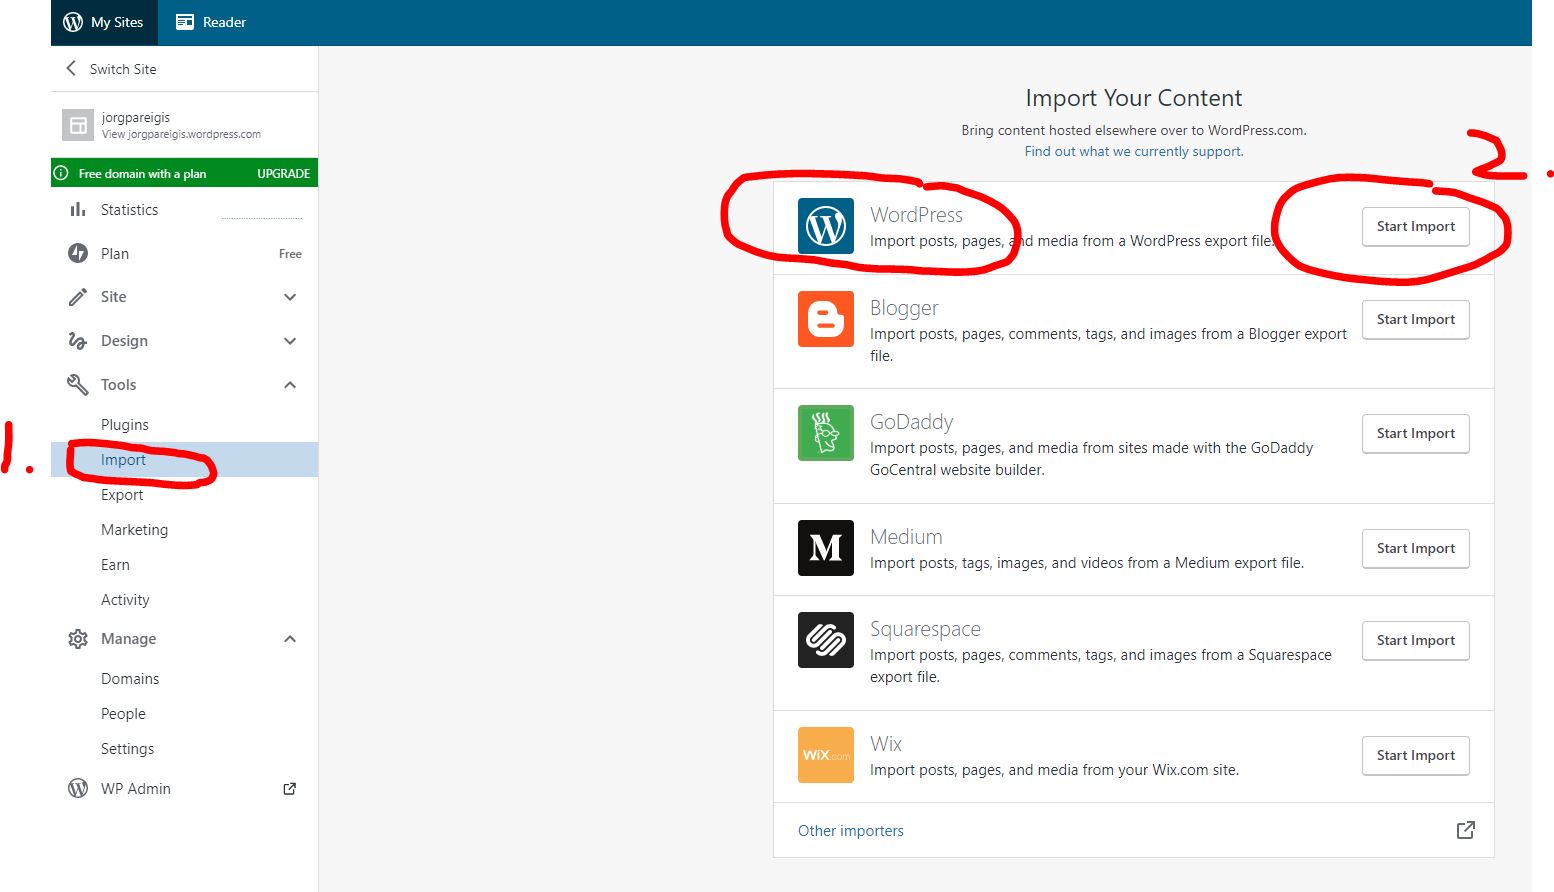1554x892 pixels.
Task: Open the Reader tab
Action: [x=211, y=22]
